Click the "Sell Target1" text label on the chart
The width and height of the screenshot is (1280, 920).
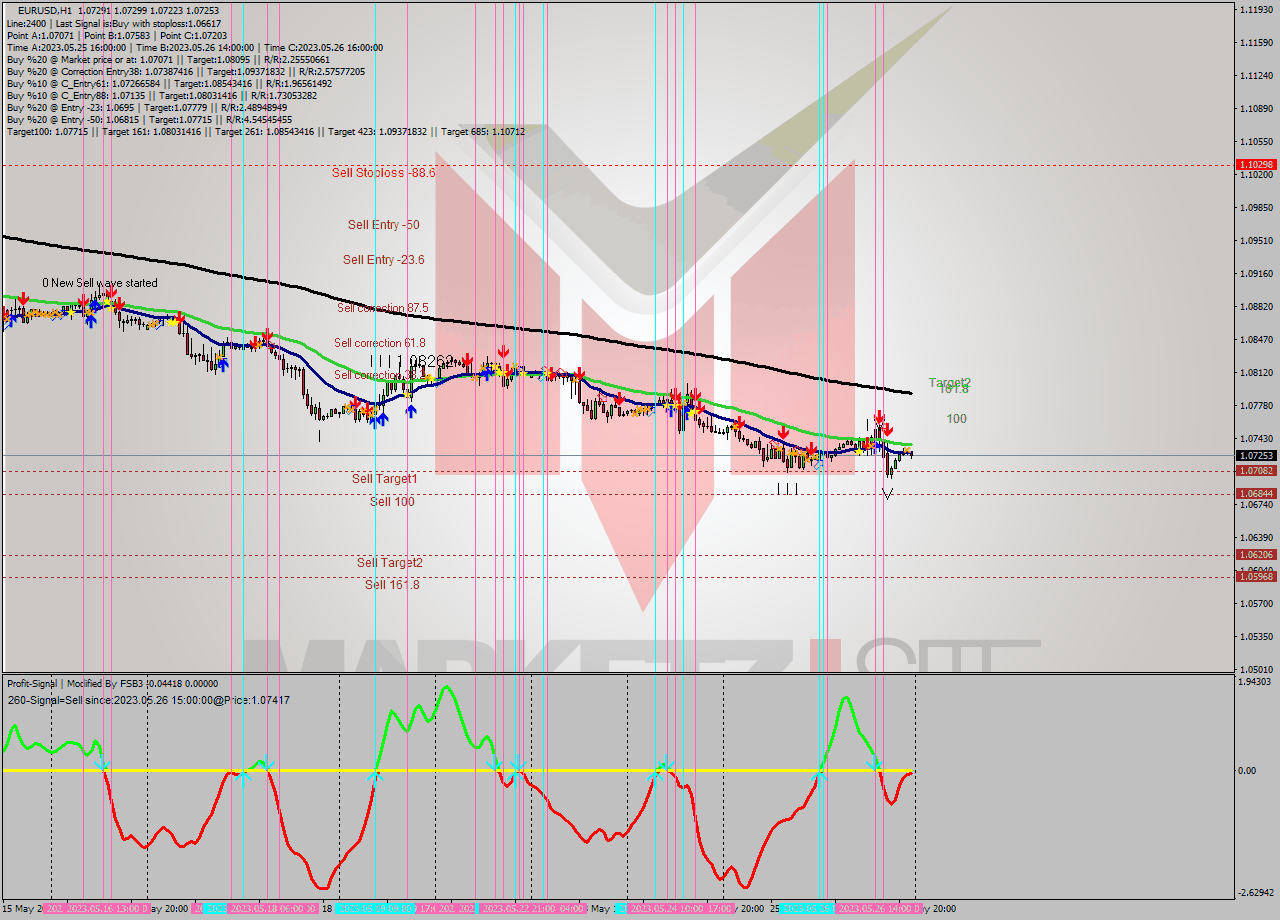pyautogui.click(x=380, y=478)
